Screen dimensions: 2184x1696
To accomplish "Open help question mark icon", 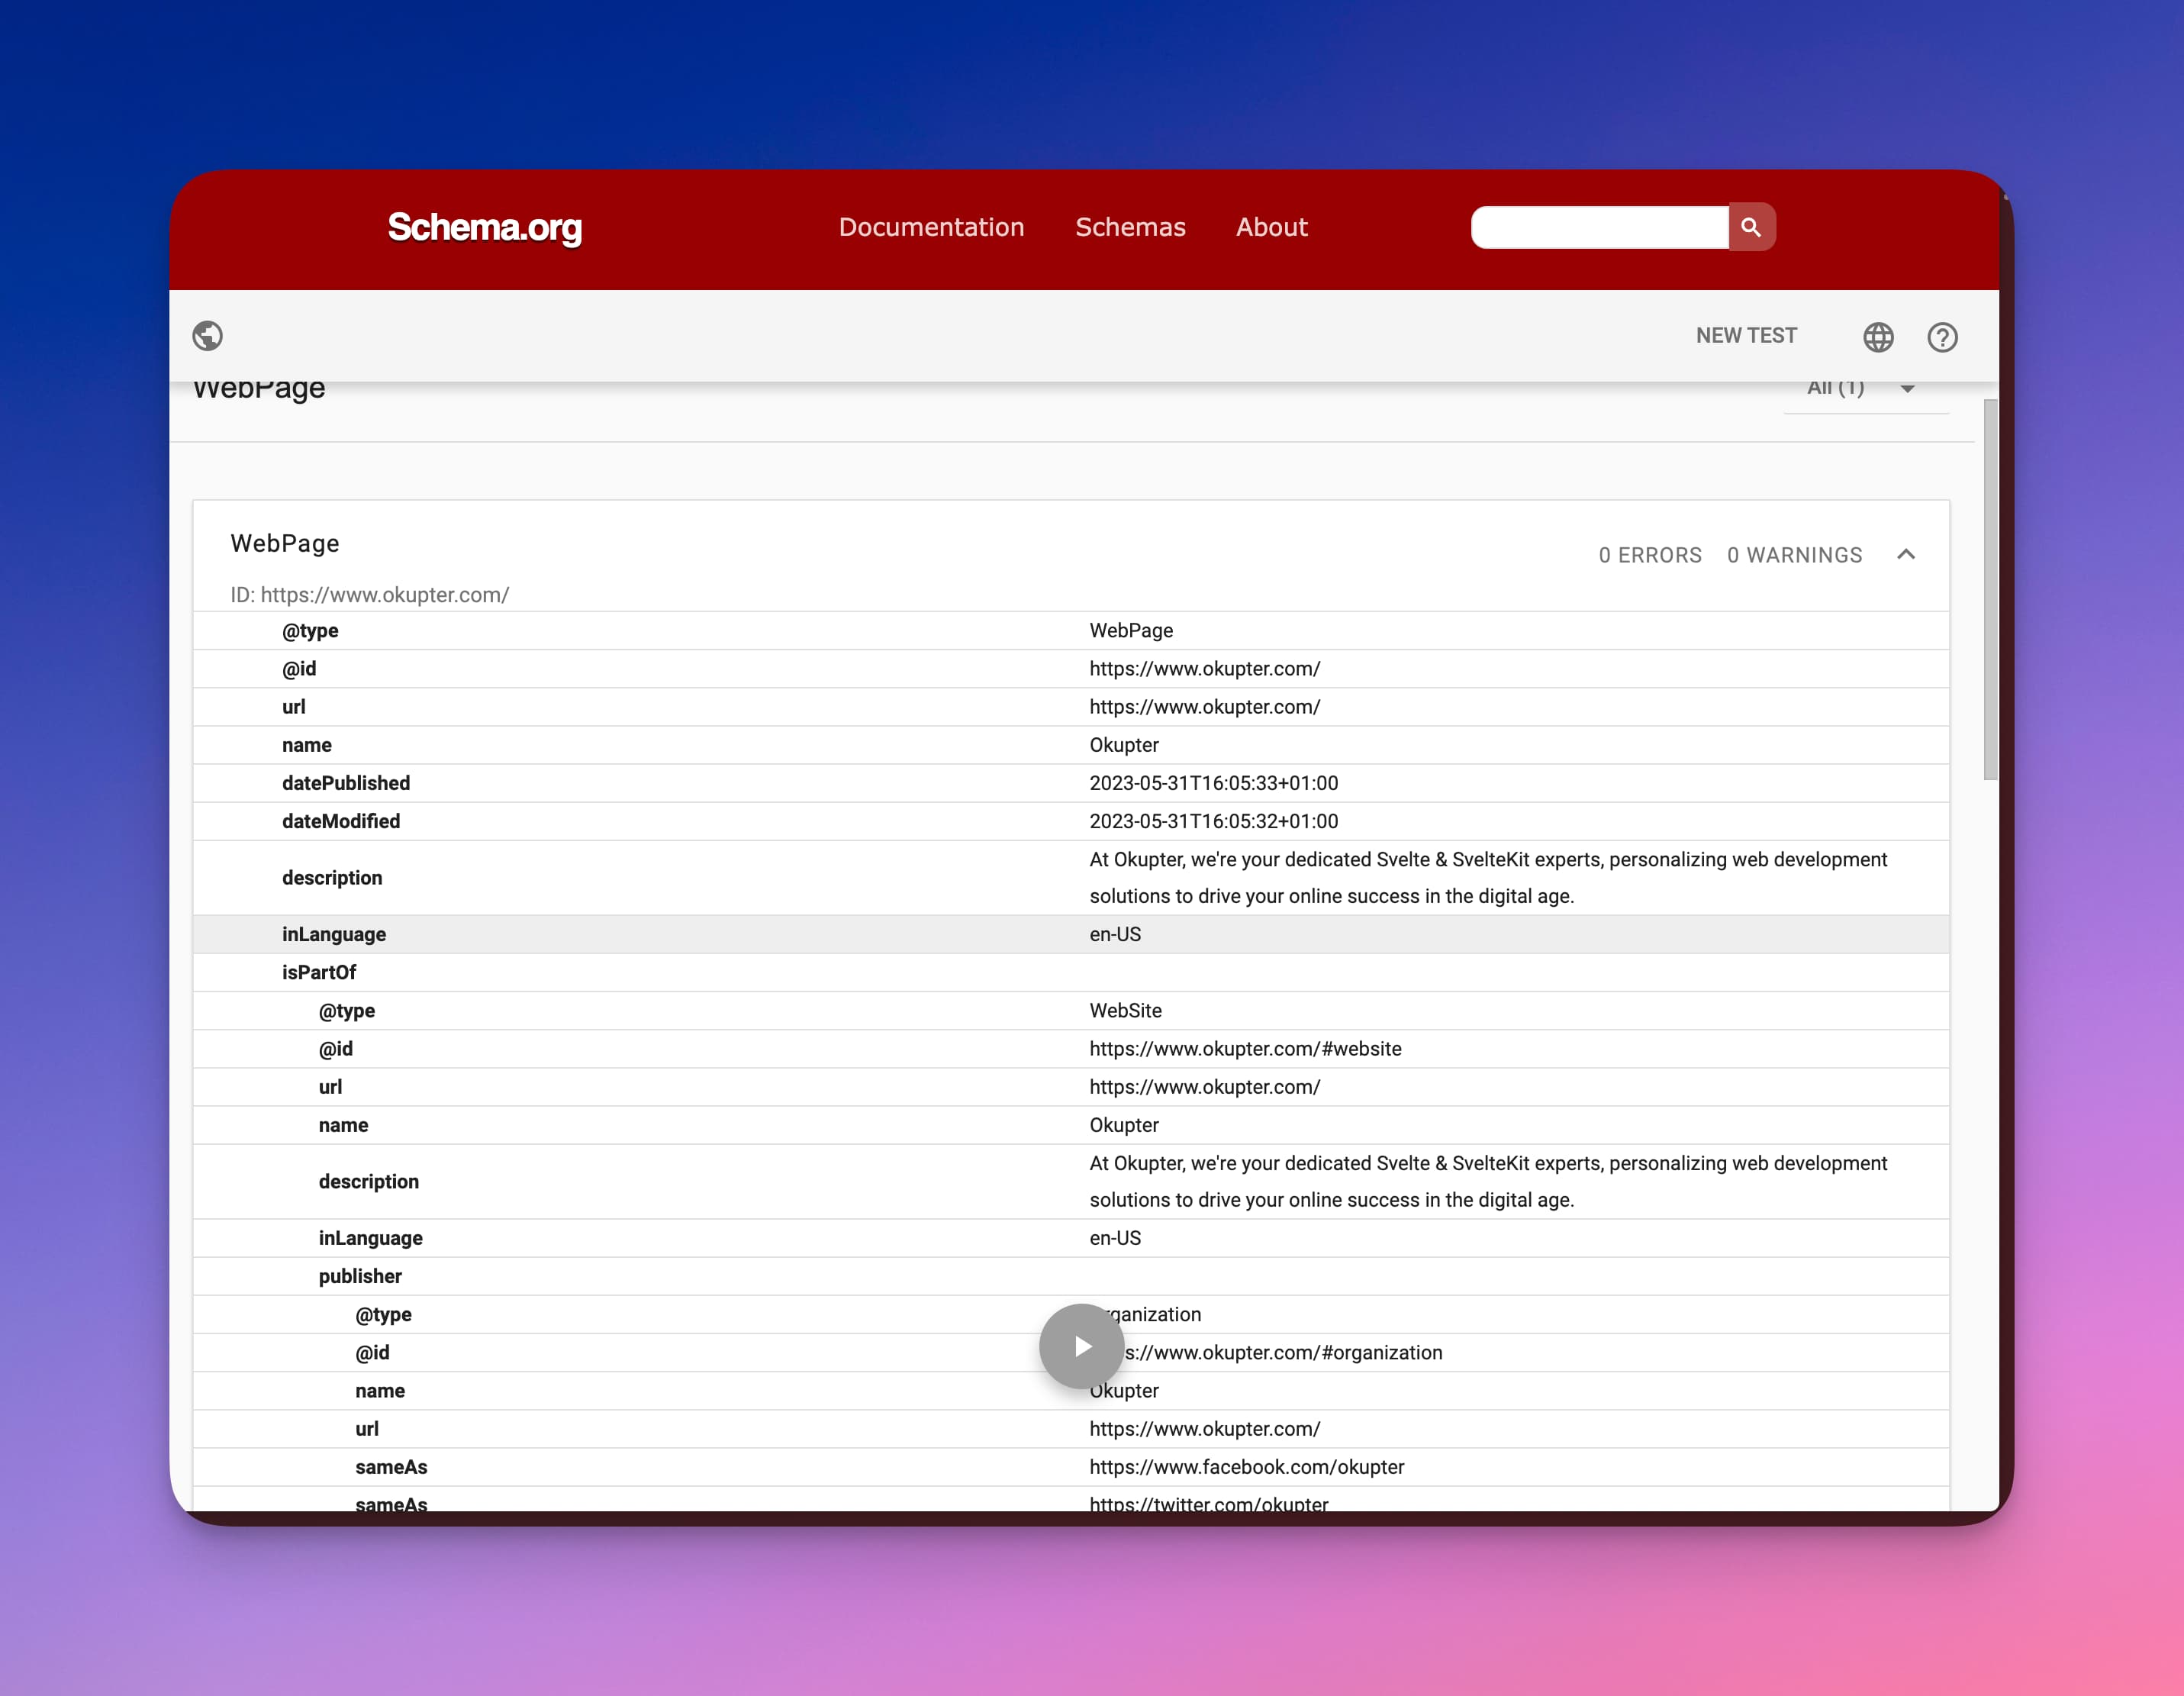I will click(1942, 337).
